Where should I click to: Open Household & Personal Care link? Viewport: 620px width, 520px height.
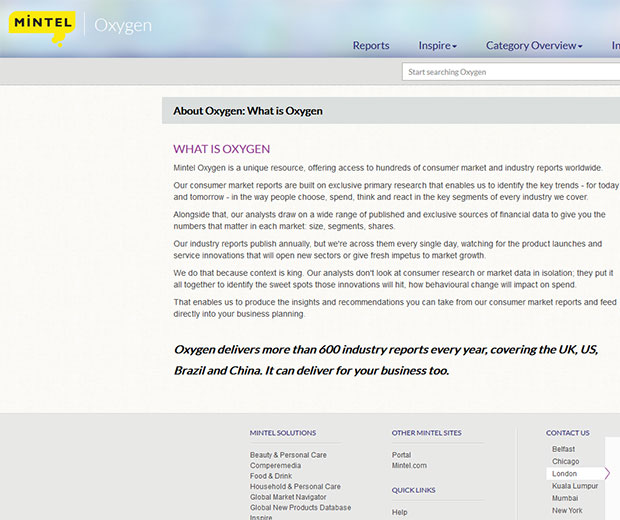[295, 486]
